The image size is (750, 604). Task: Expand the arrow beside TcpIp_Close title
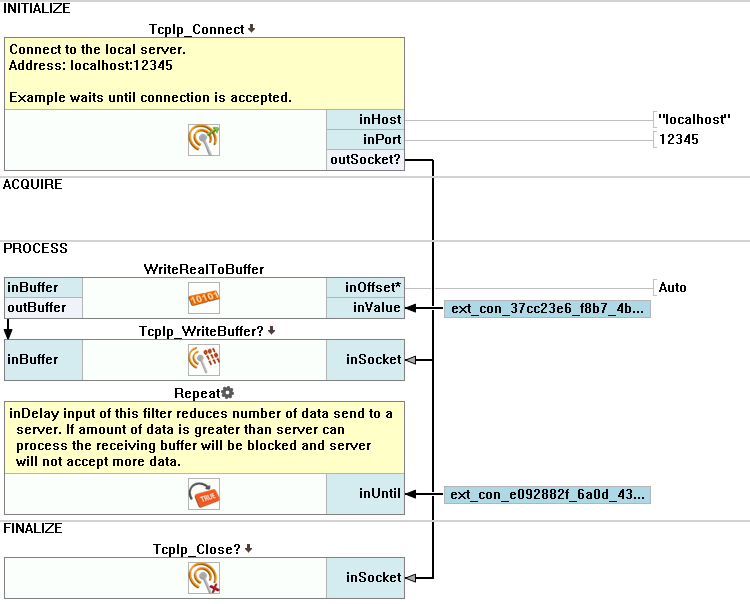tap(249, 548)
